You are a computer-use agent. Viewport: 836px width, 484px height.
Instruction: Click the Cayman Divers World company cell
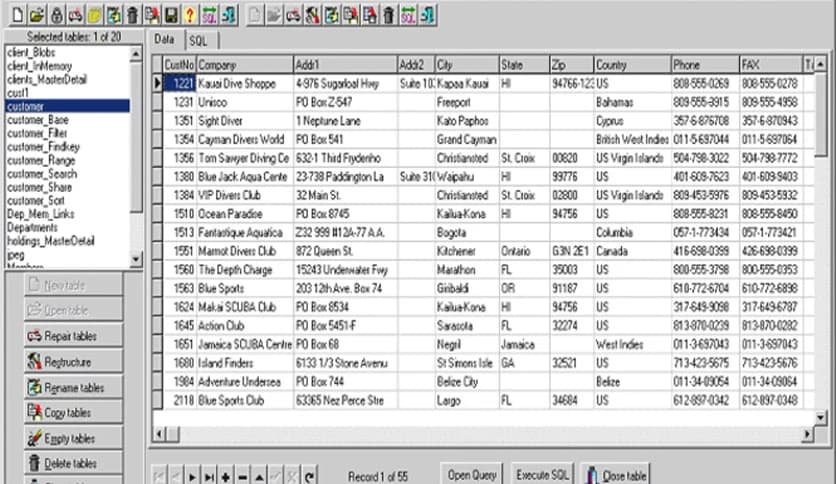click(x=245, y=140)
